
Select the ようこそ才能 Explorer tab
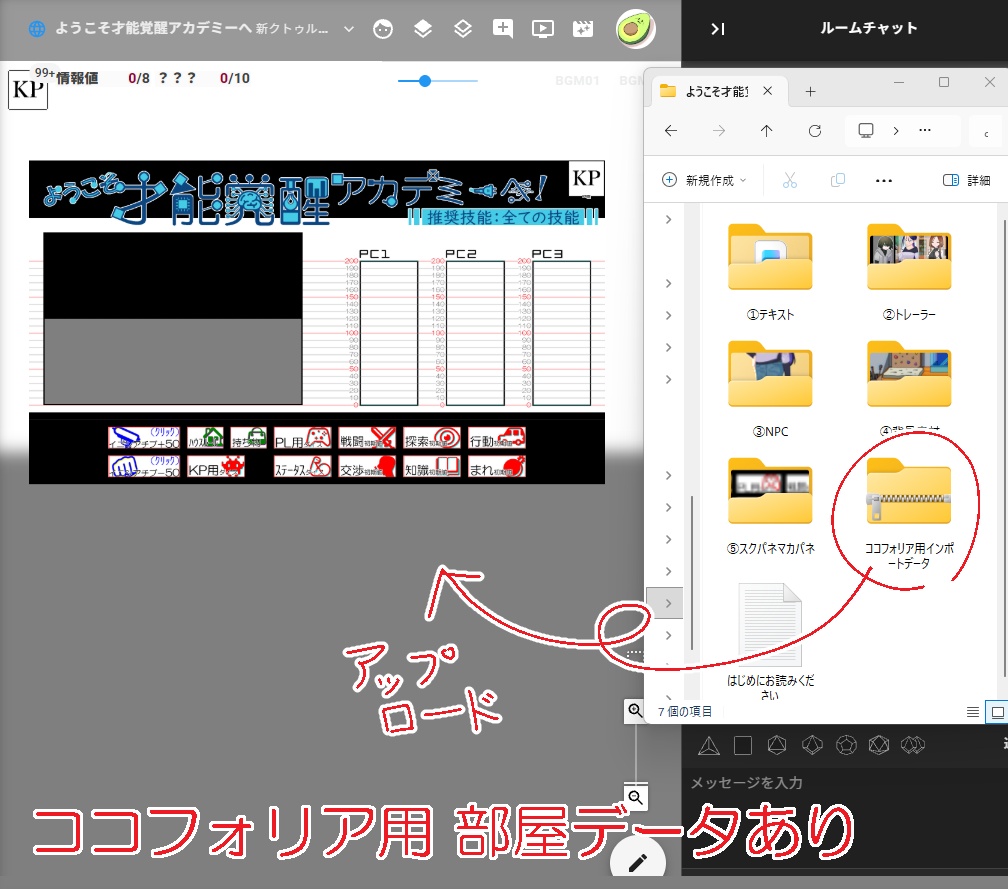tap(716, 91)
